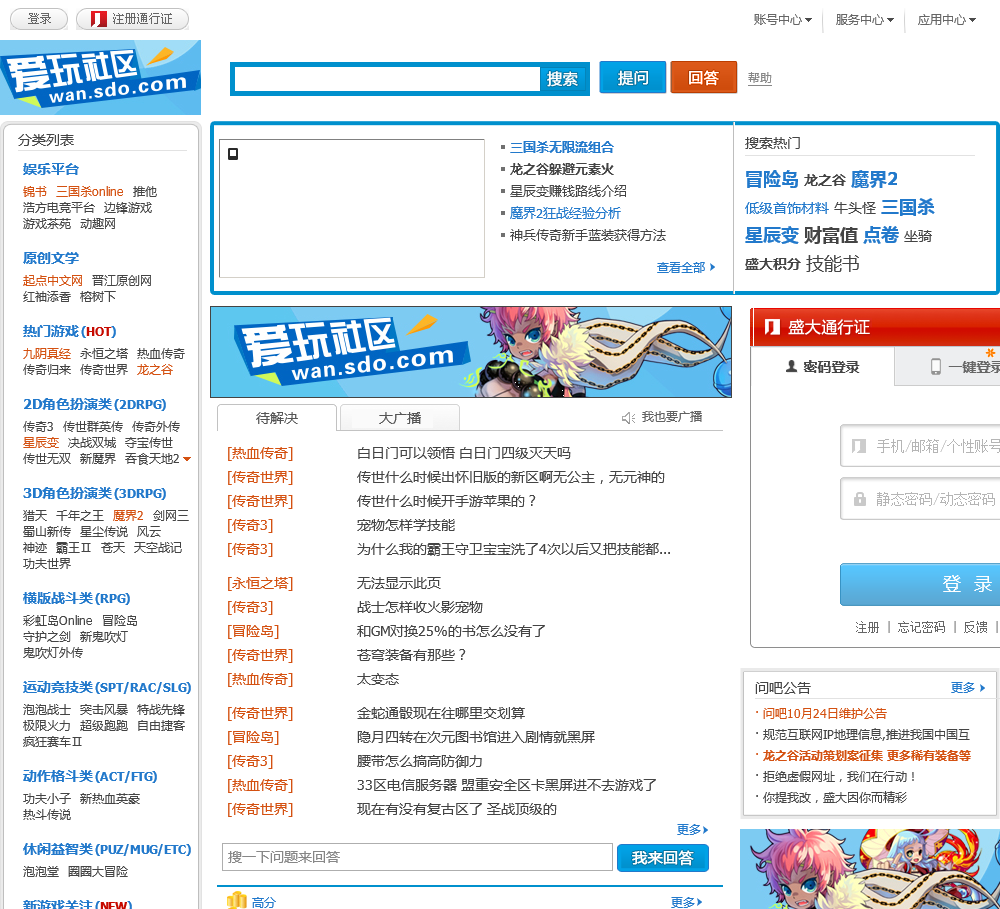Open question 无法显示此页
The height and width of the screenshot is (909, 1000).
pyautogui.click(x=399, y=583)
